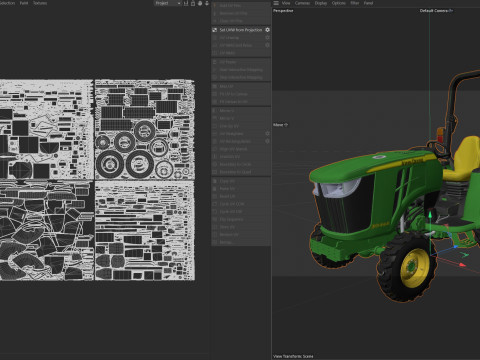Choose Fit UV to Canvas

coord(241,94)
